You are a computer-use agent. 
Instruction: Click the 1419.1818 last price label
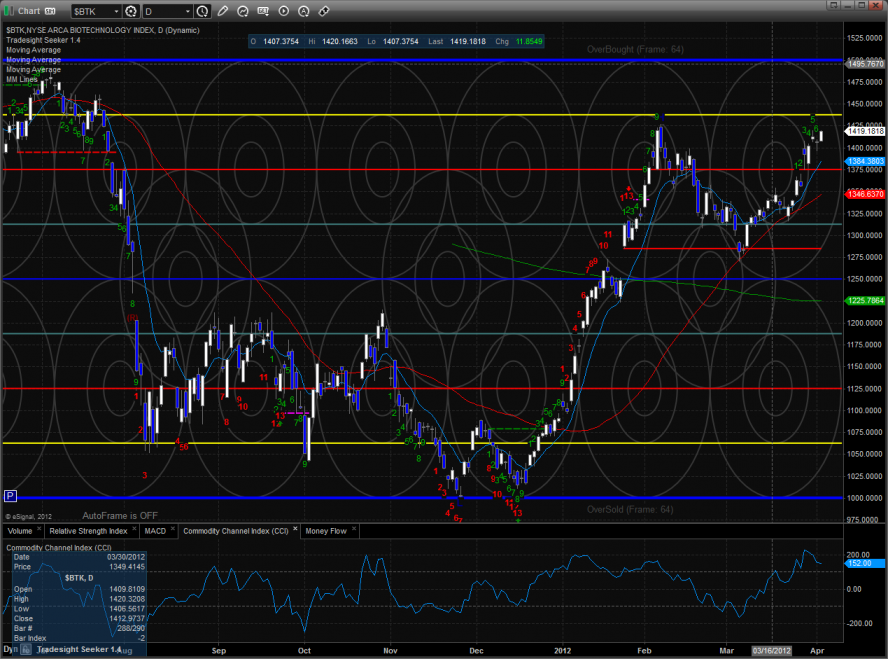pos(866,131)
